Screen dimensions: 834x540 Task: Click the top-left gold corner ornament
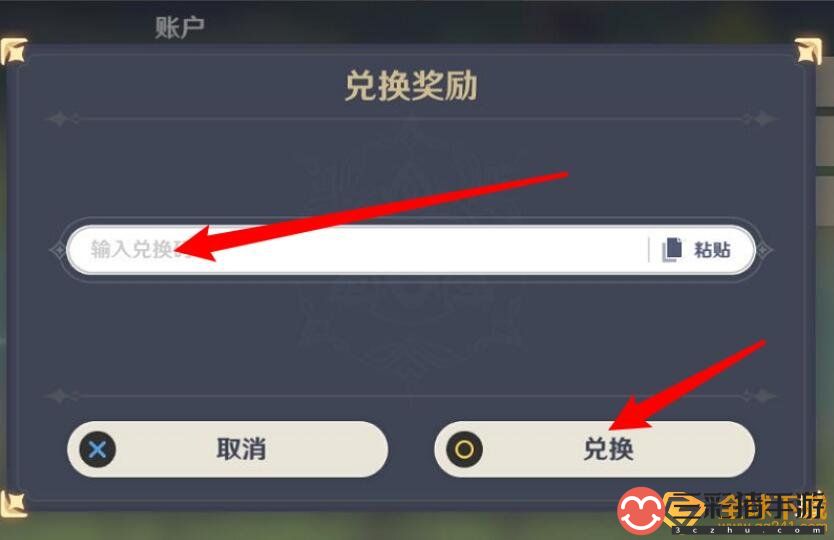pos(13,51)
